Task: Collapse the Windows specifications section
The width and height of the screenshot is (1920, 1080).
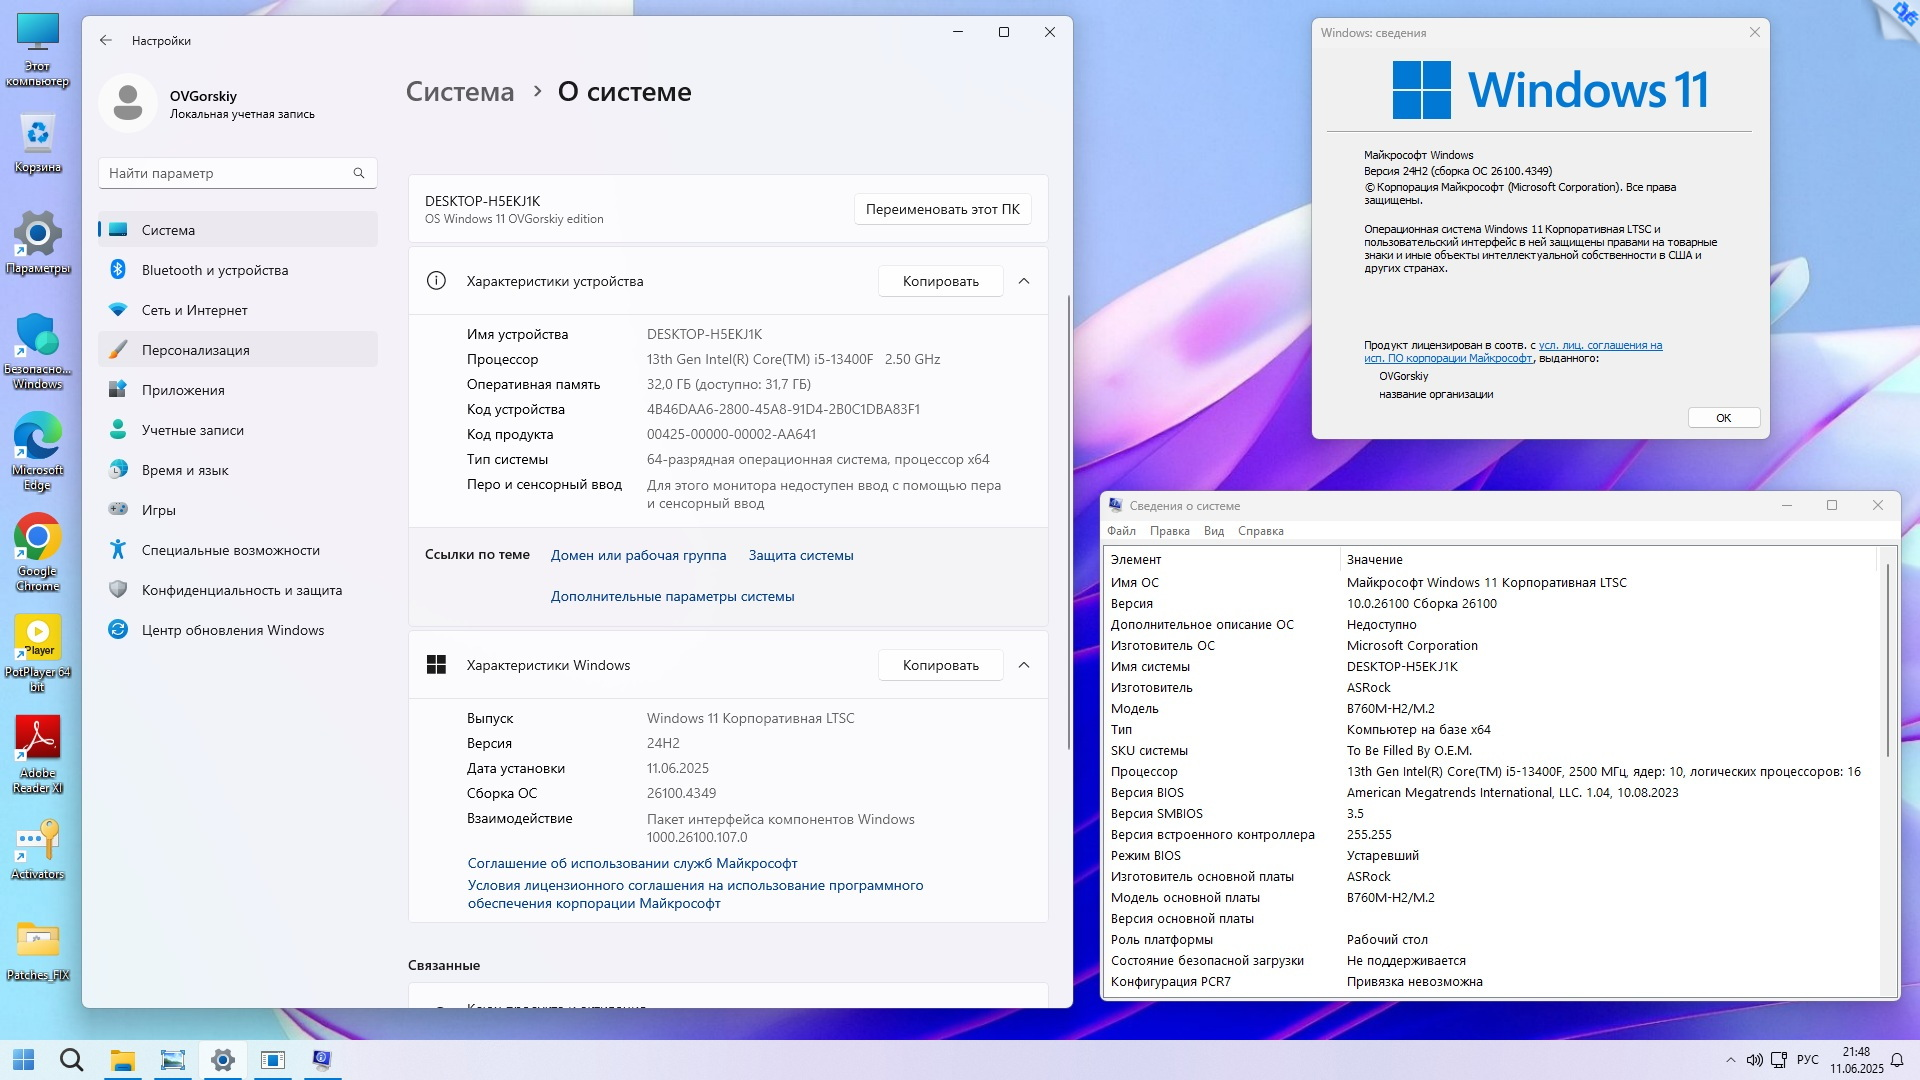Action: click(1024, 665)
